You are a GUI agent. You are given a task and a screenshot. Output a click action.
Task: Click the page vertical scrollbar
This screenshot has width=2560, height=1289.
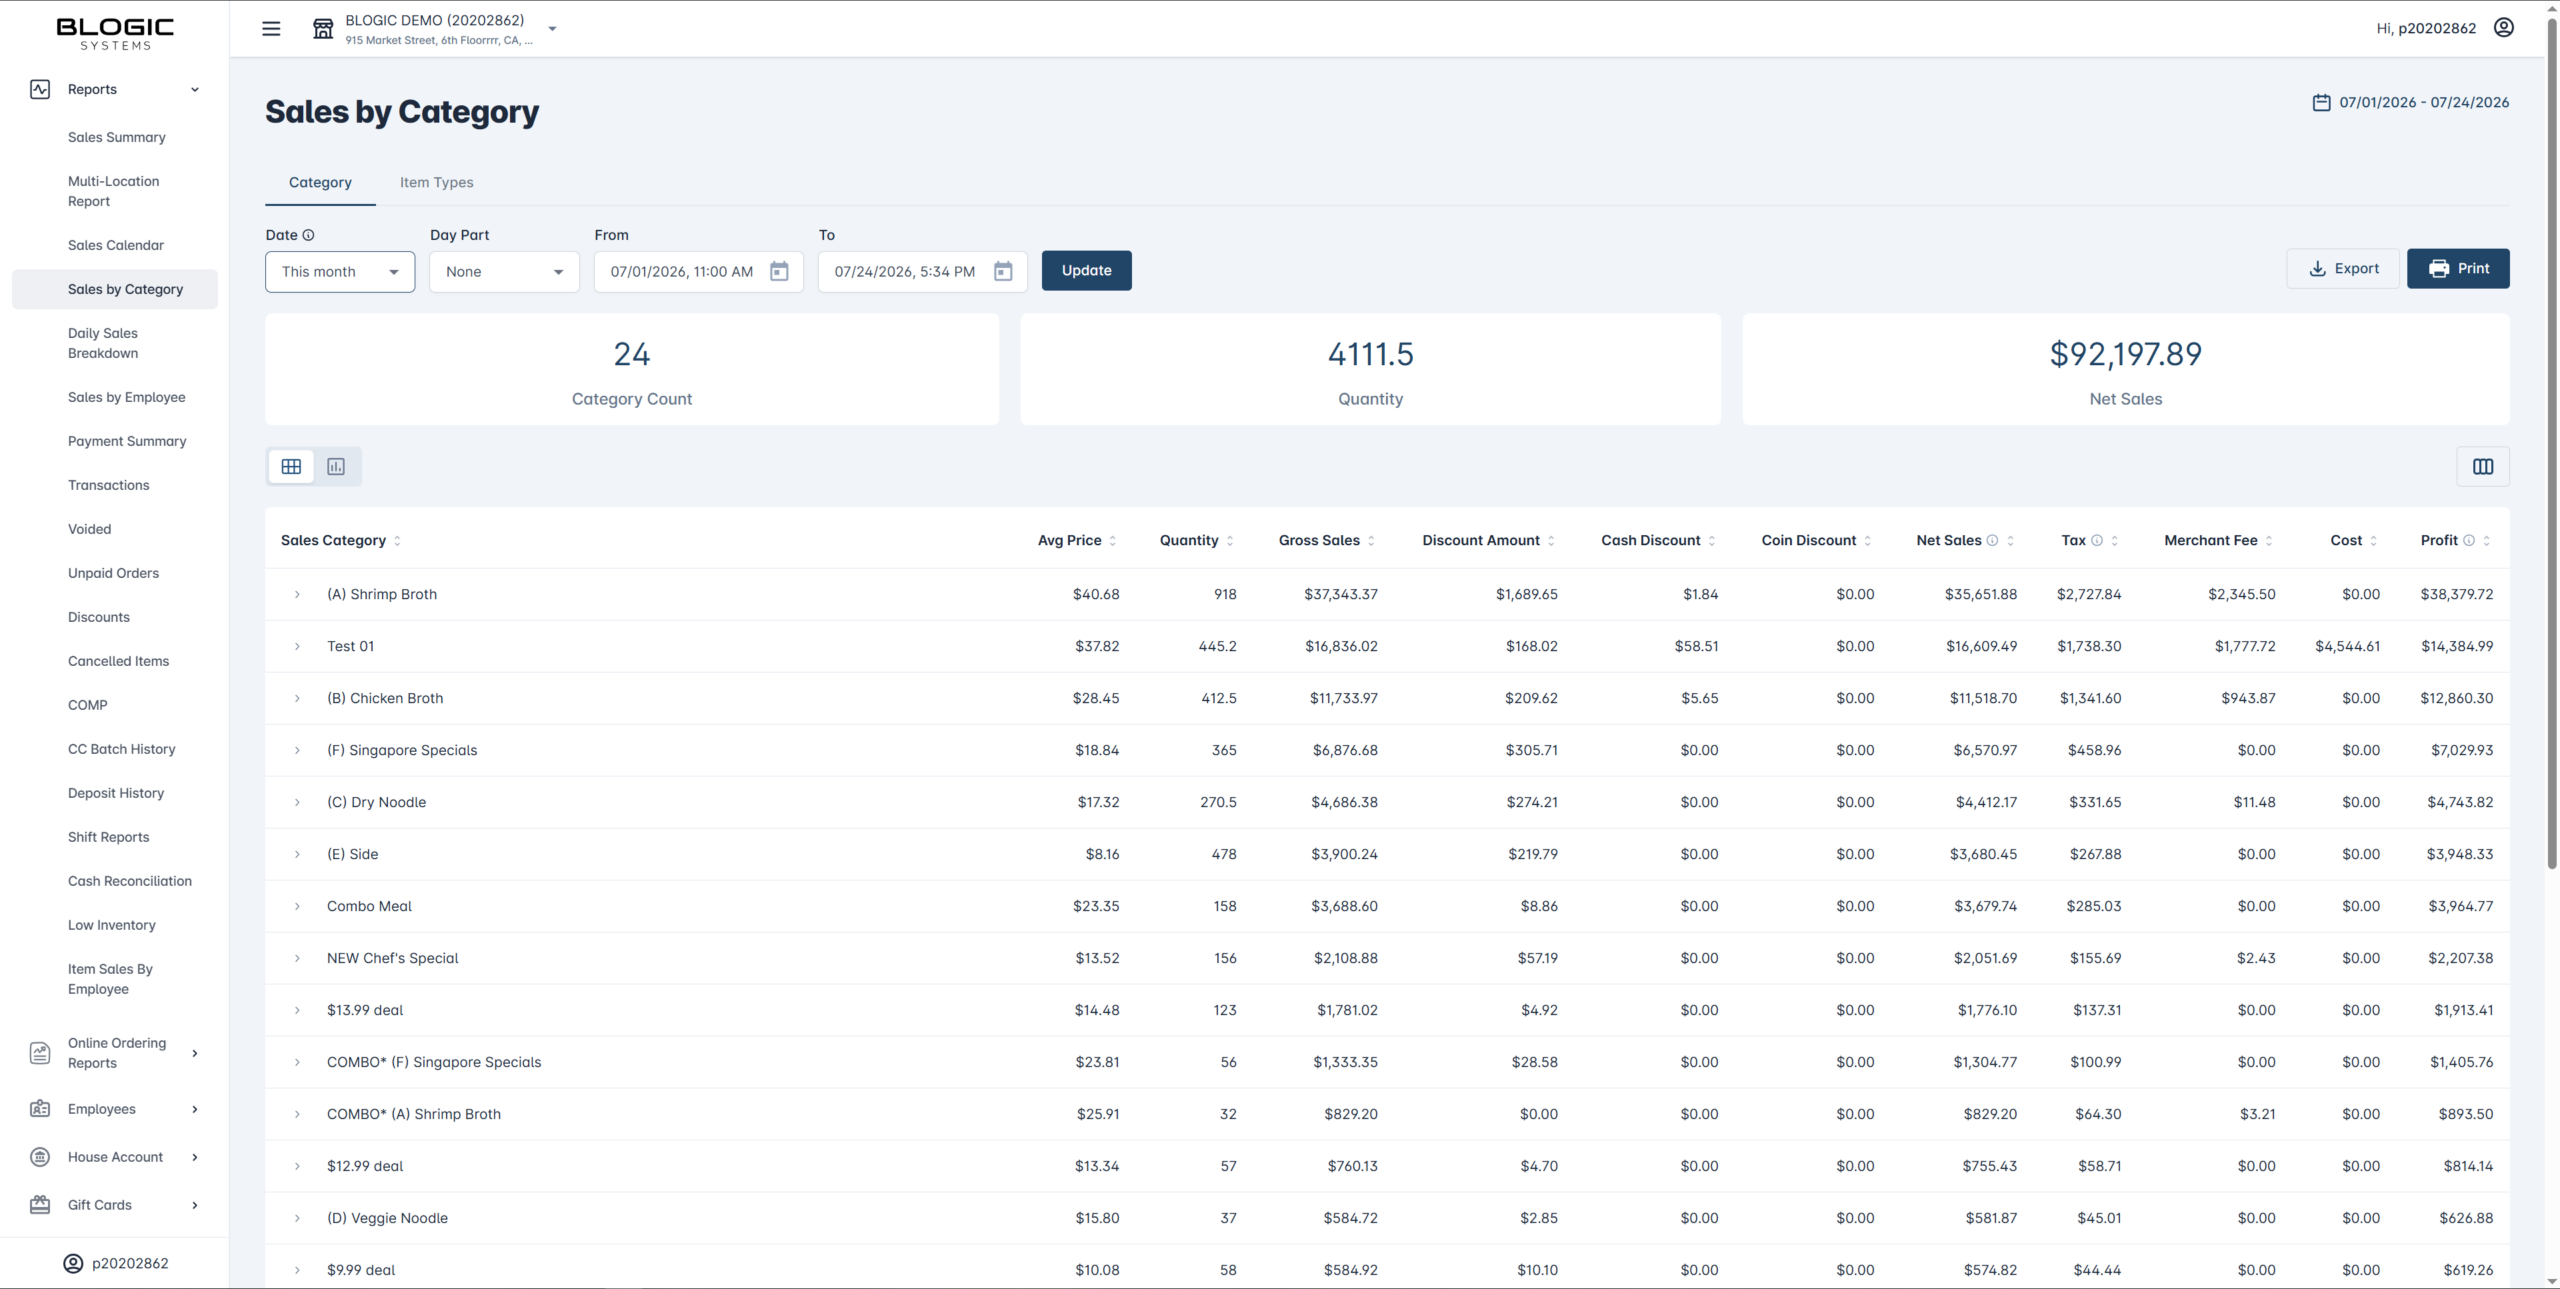click(x=2552, y=445)
